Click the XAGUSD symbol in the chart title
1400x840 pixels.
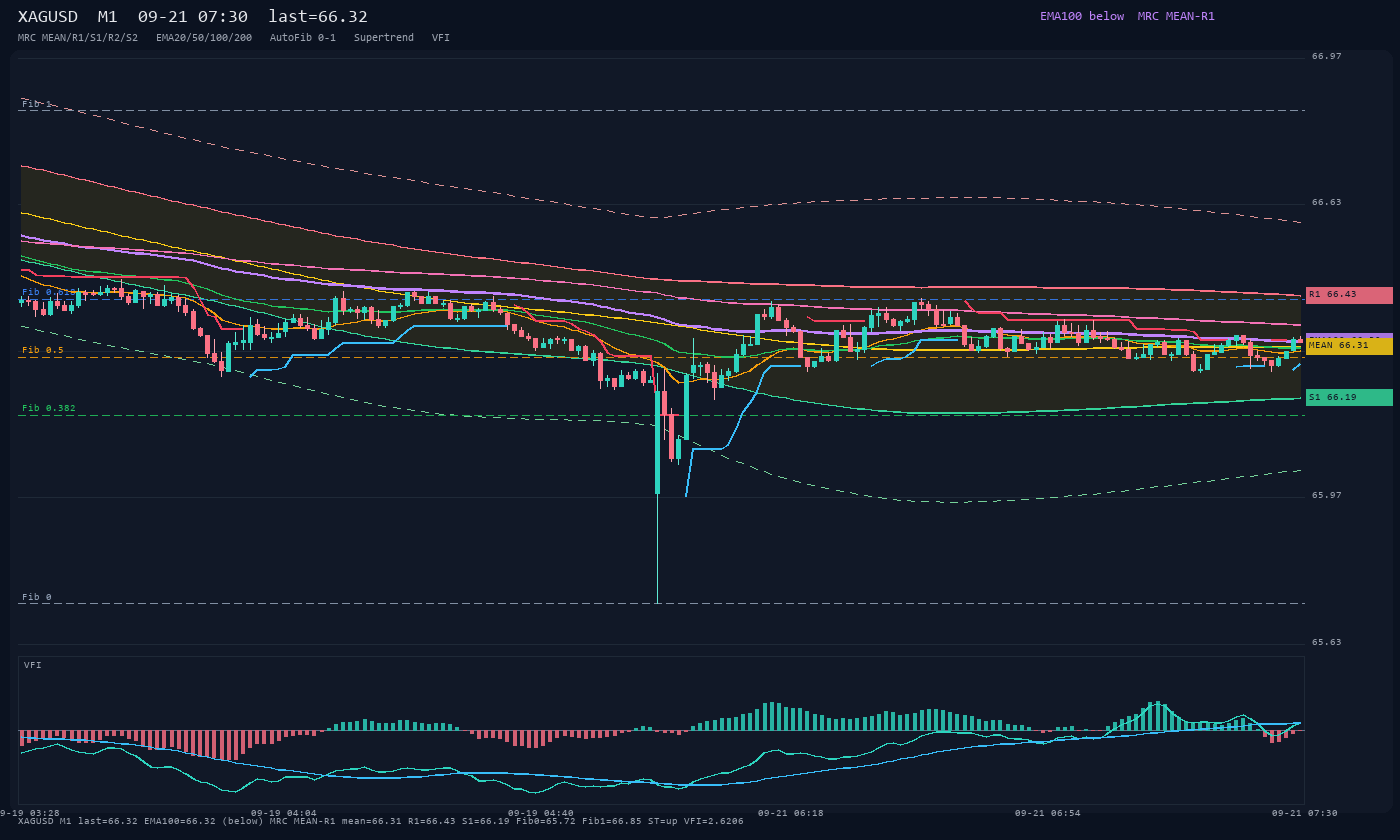pyautogui.click(x=48, y=17)
